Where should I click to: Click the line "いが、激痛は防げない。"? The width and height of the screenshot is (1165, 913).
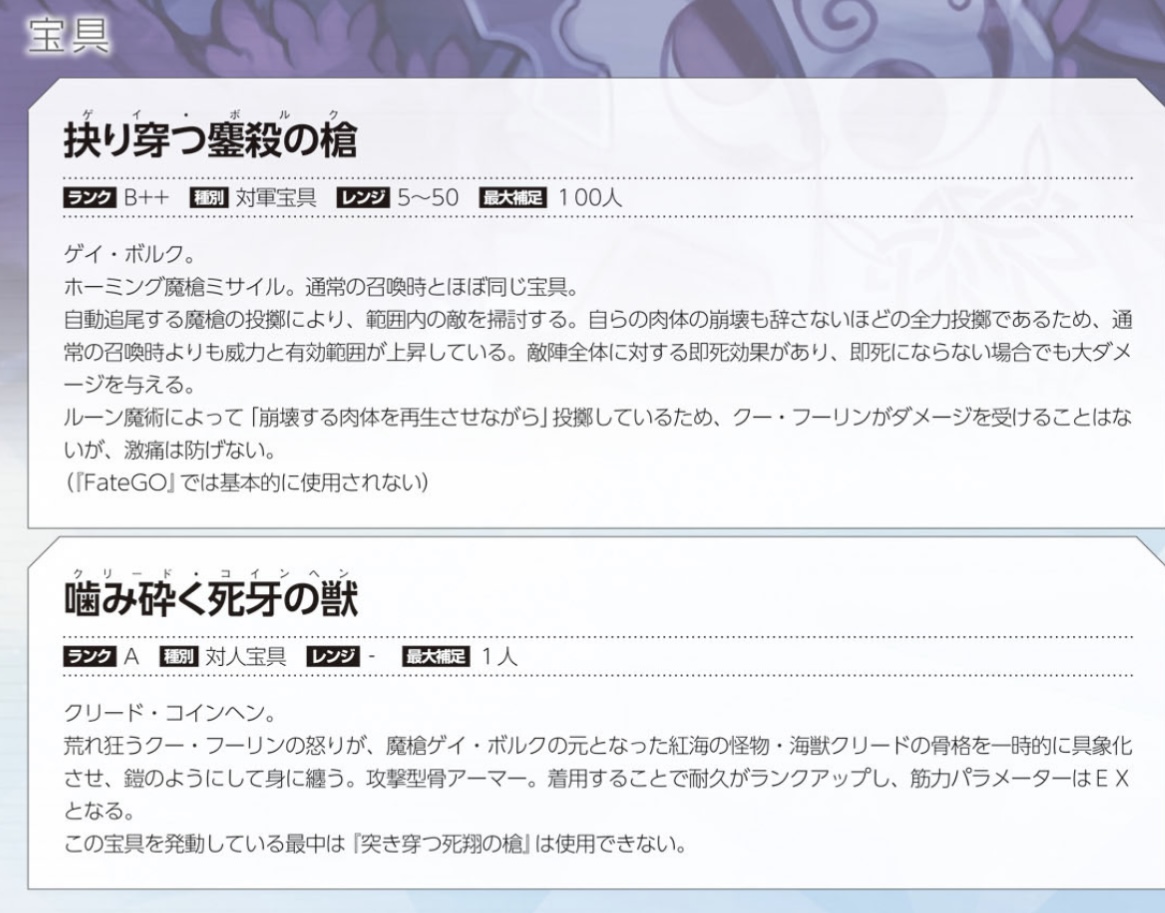click(170, 450)
